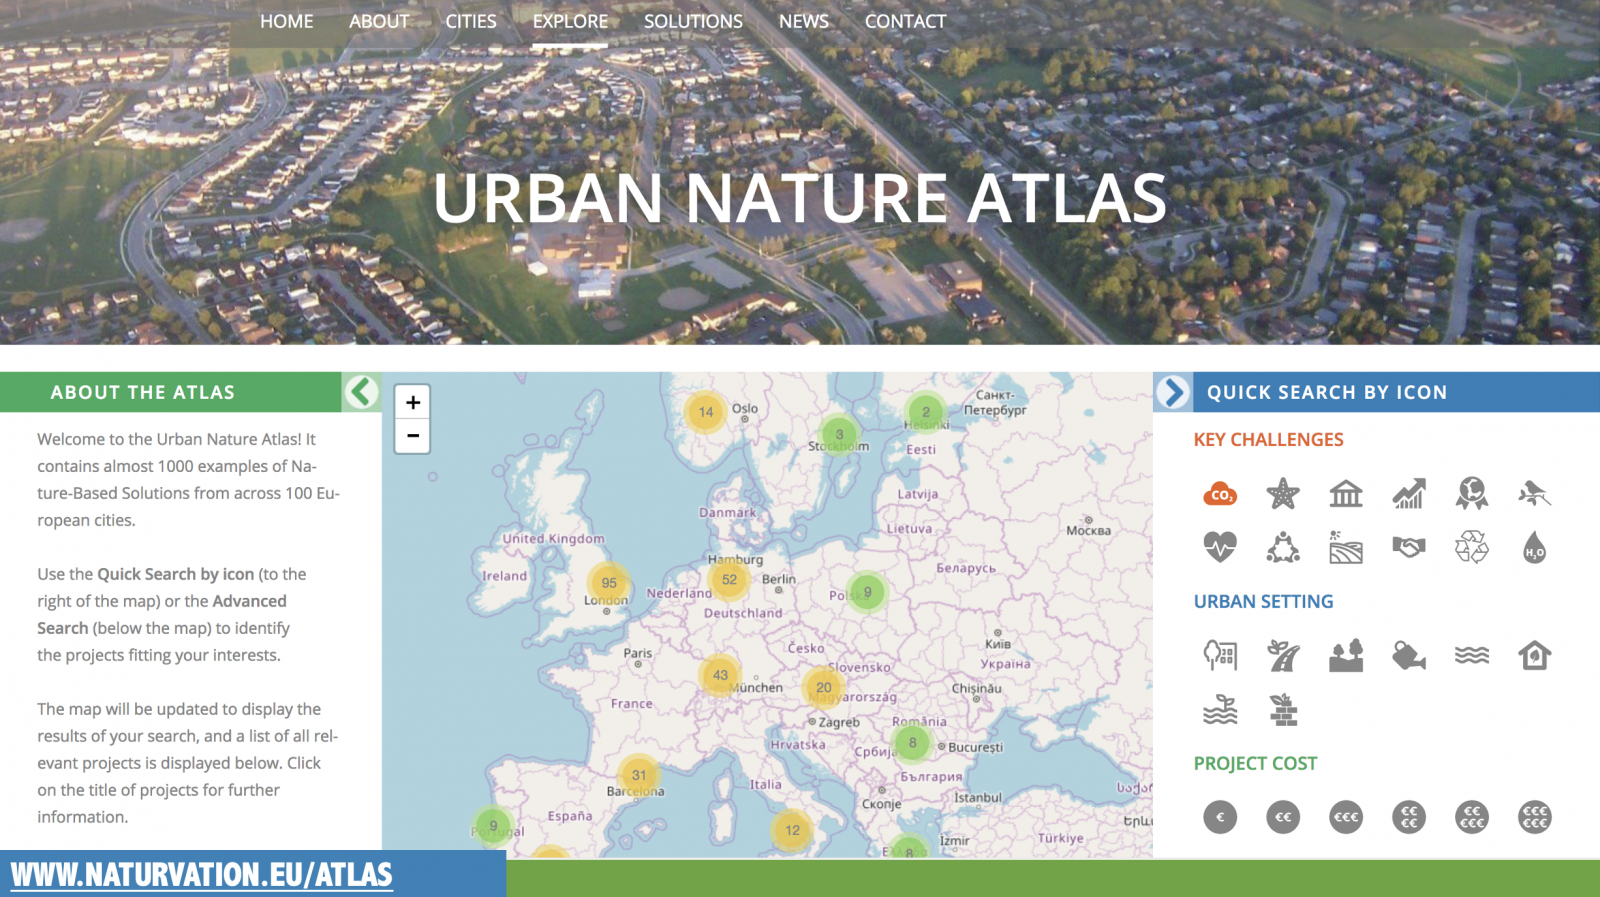This screenshot has width=1600, height=897.
Task: Filter by double euro project cost
Action: click(x=1283, y=817)
